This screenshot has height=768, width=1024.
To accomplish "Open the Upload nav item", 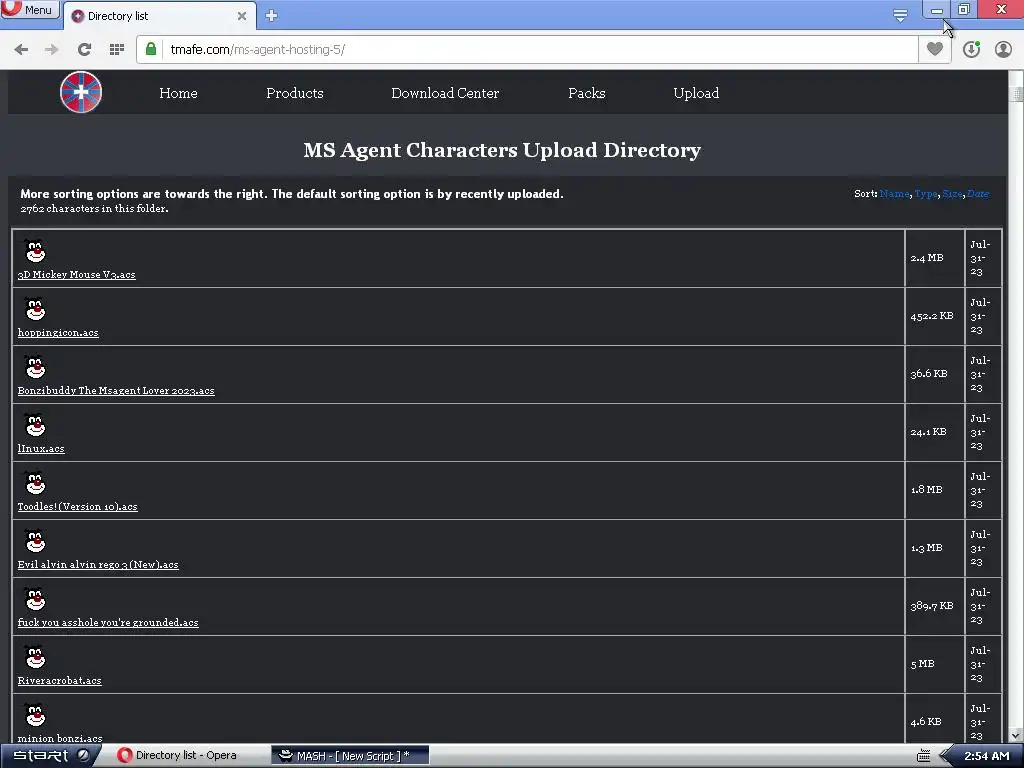I will 696,93.
